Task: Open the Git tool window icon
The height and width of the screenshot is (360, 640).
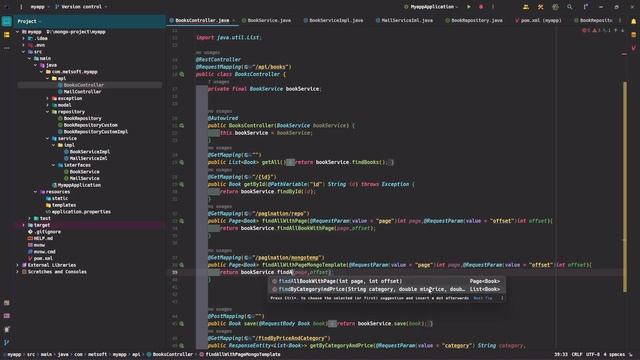Action: coord(7,343)
